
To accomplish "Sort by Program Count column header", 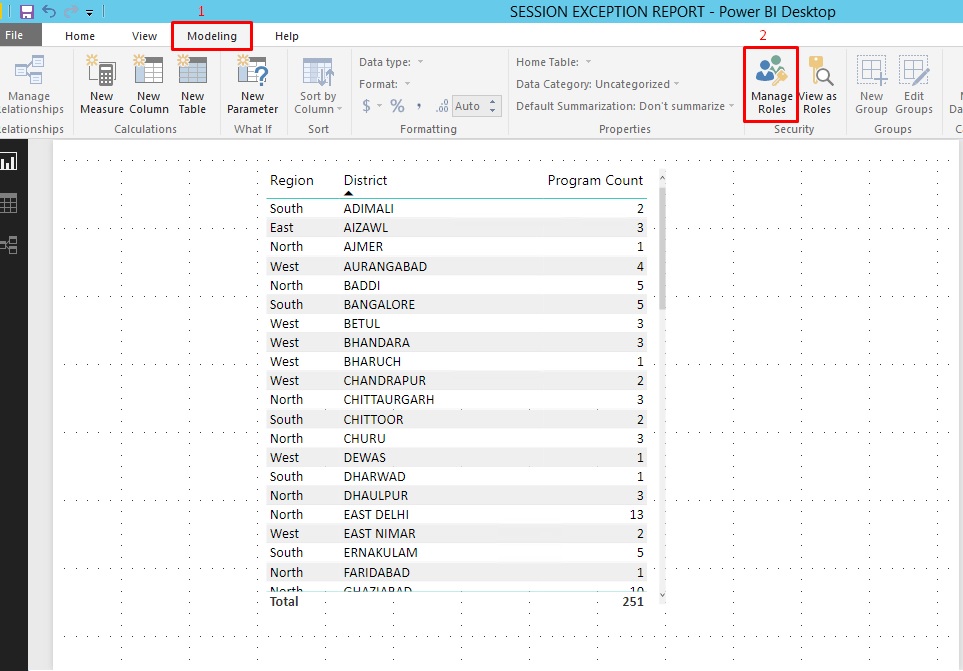I will tap(595, 180).
